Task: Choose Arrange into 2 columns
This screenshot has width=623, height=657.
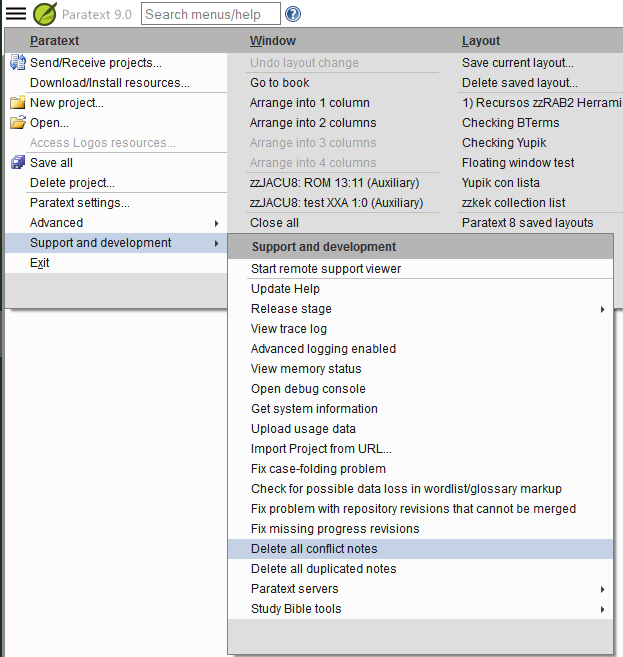Action: tap(313, 123)
